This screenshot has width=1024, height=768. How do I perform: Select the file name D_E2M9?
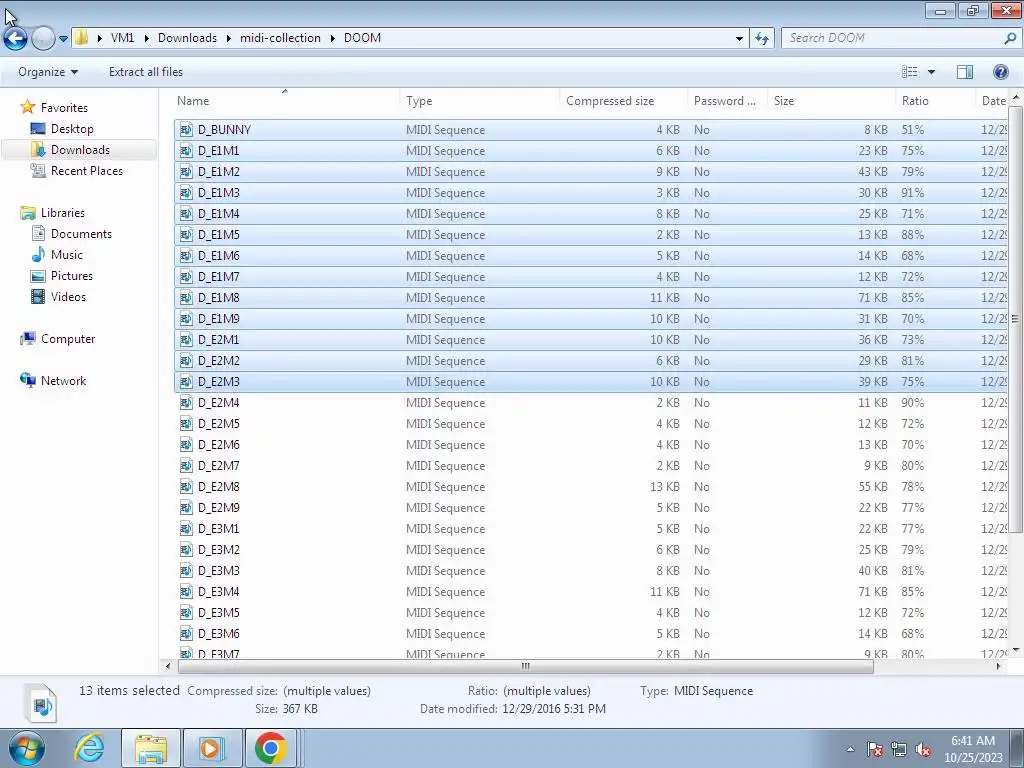tap(219, 507)
